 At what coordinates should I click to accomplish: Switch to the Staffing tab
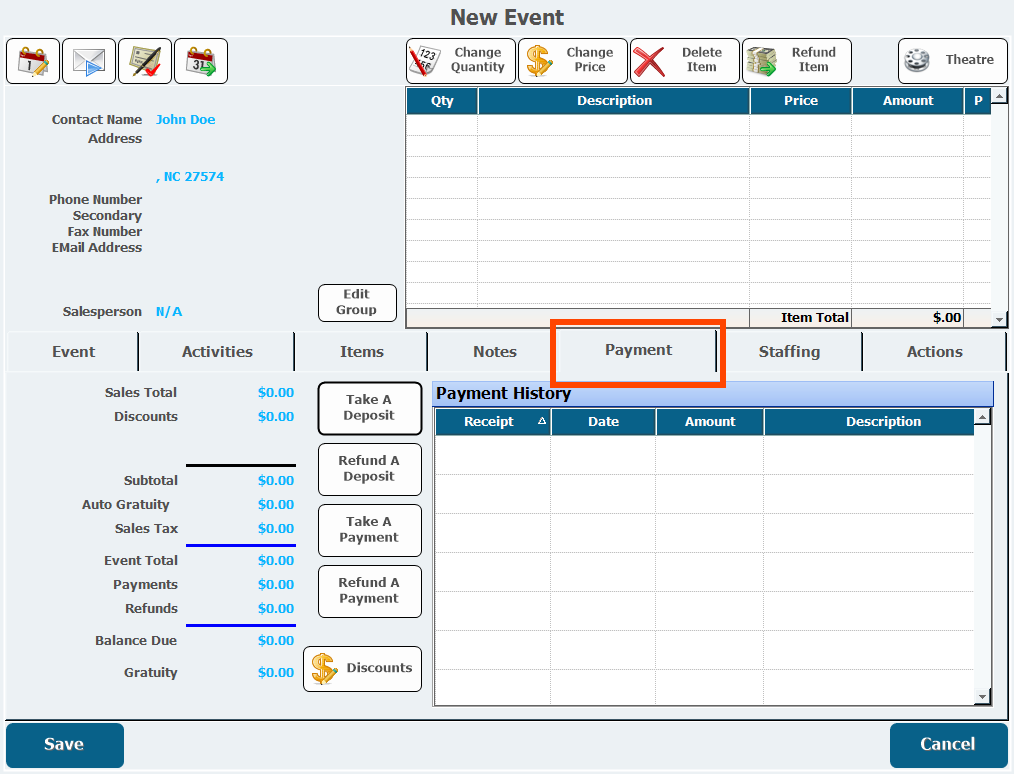click(789, 352)
